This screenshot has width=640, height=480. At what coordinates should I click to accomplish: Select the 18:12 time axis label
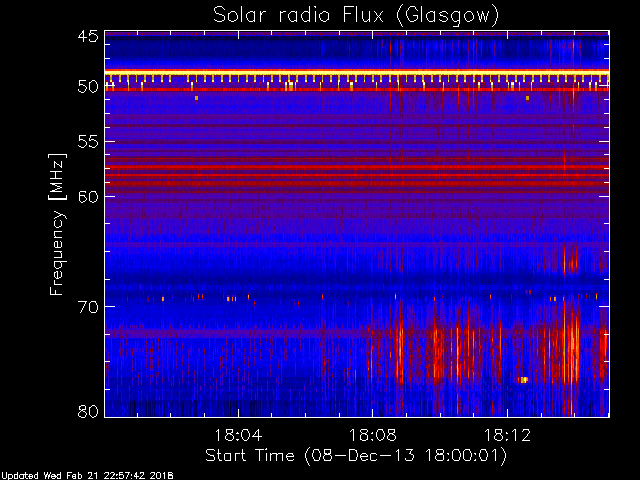[x=507, y=435]
